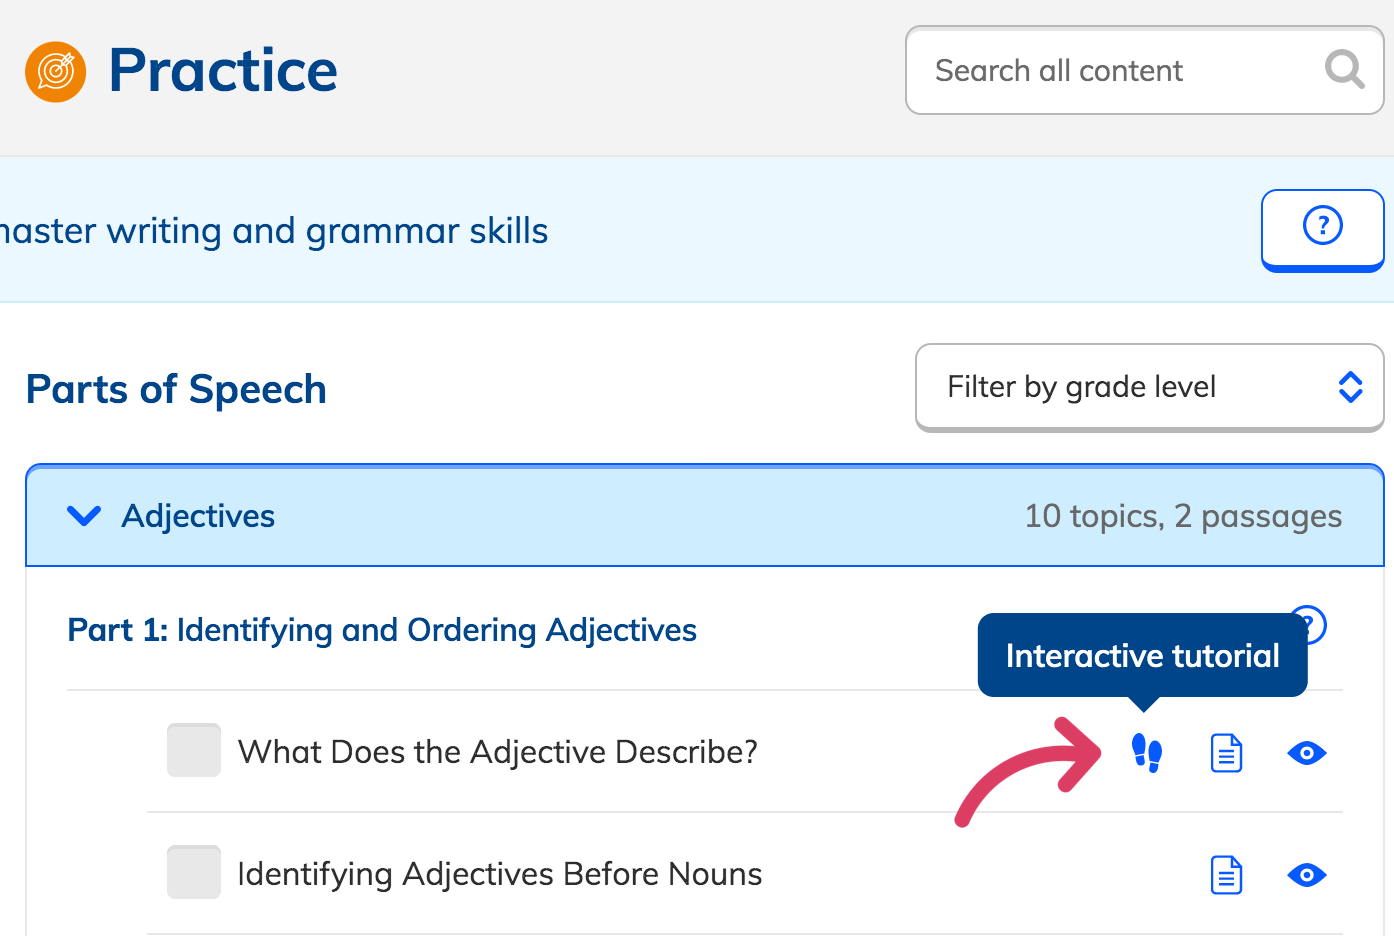Click the magnifying glass search icon

coord(1344,70)
